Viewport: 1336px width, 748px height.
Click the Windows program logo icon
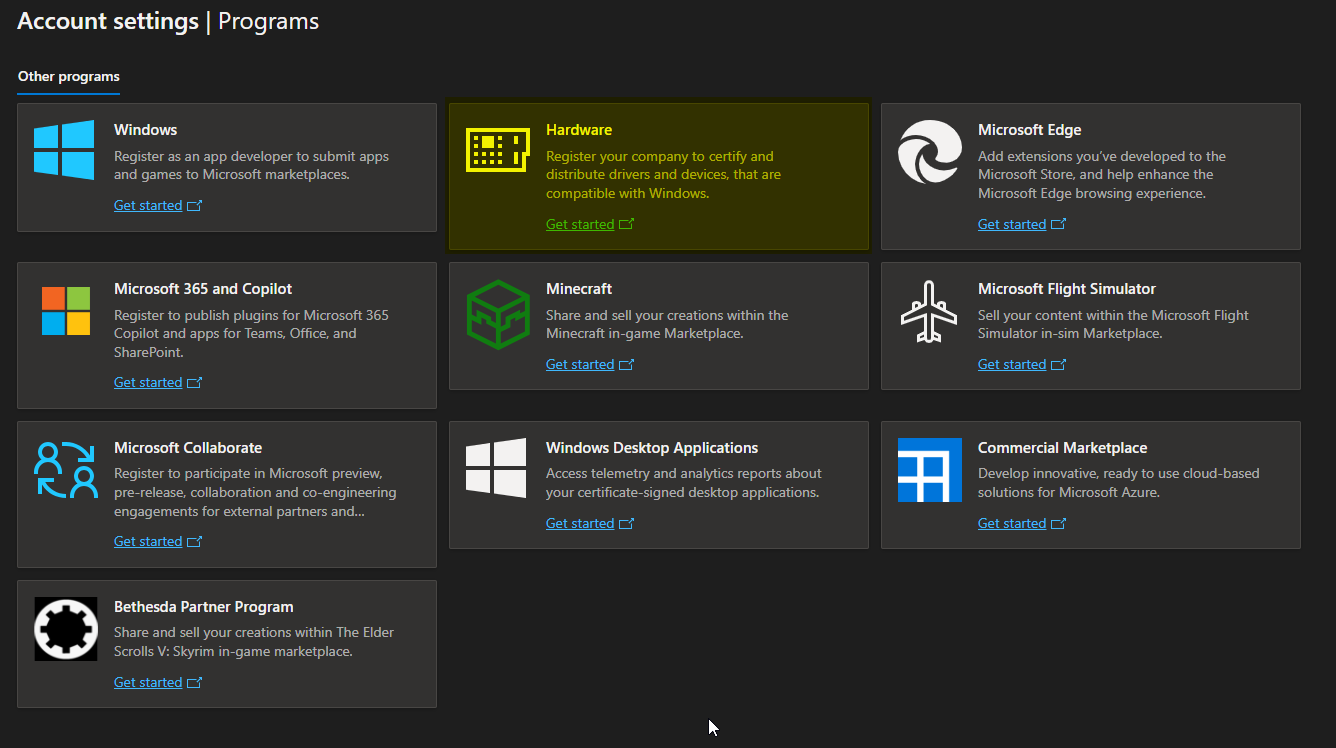(65, 150)
